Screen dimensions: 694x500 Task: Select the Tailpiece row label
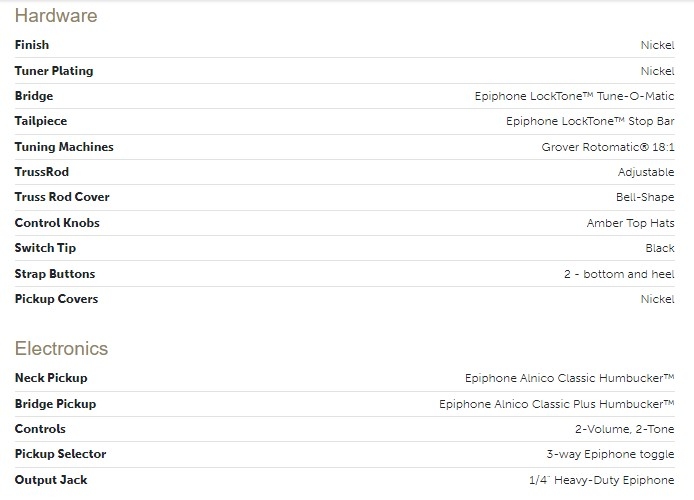click(40, 121)
